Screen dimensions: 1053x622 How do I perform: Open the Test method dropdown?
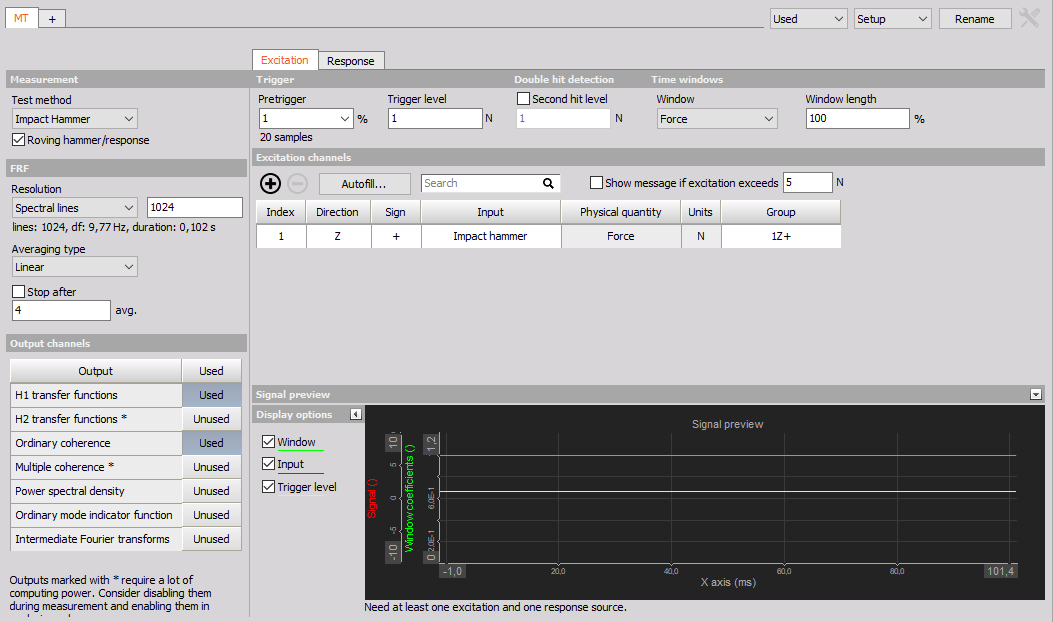74,118
